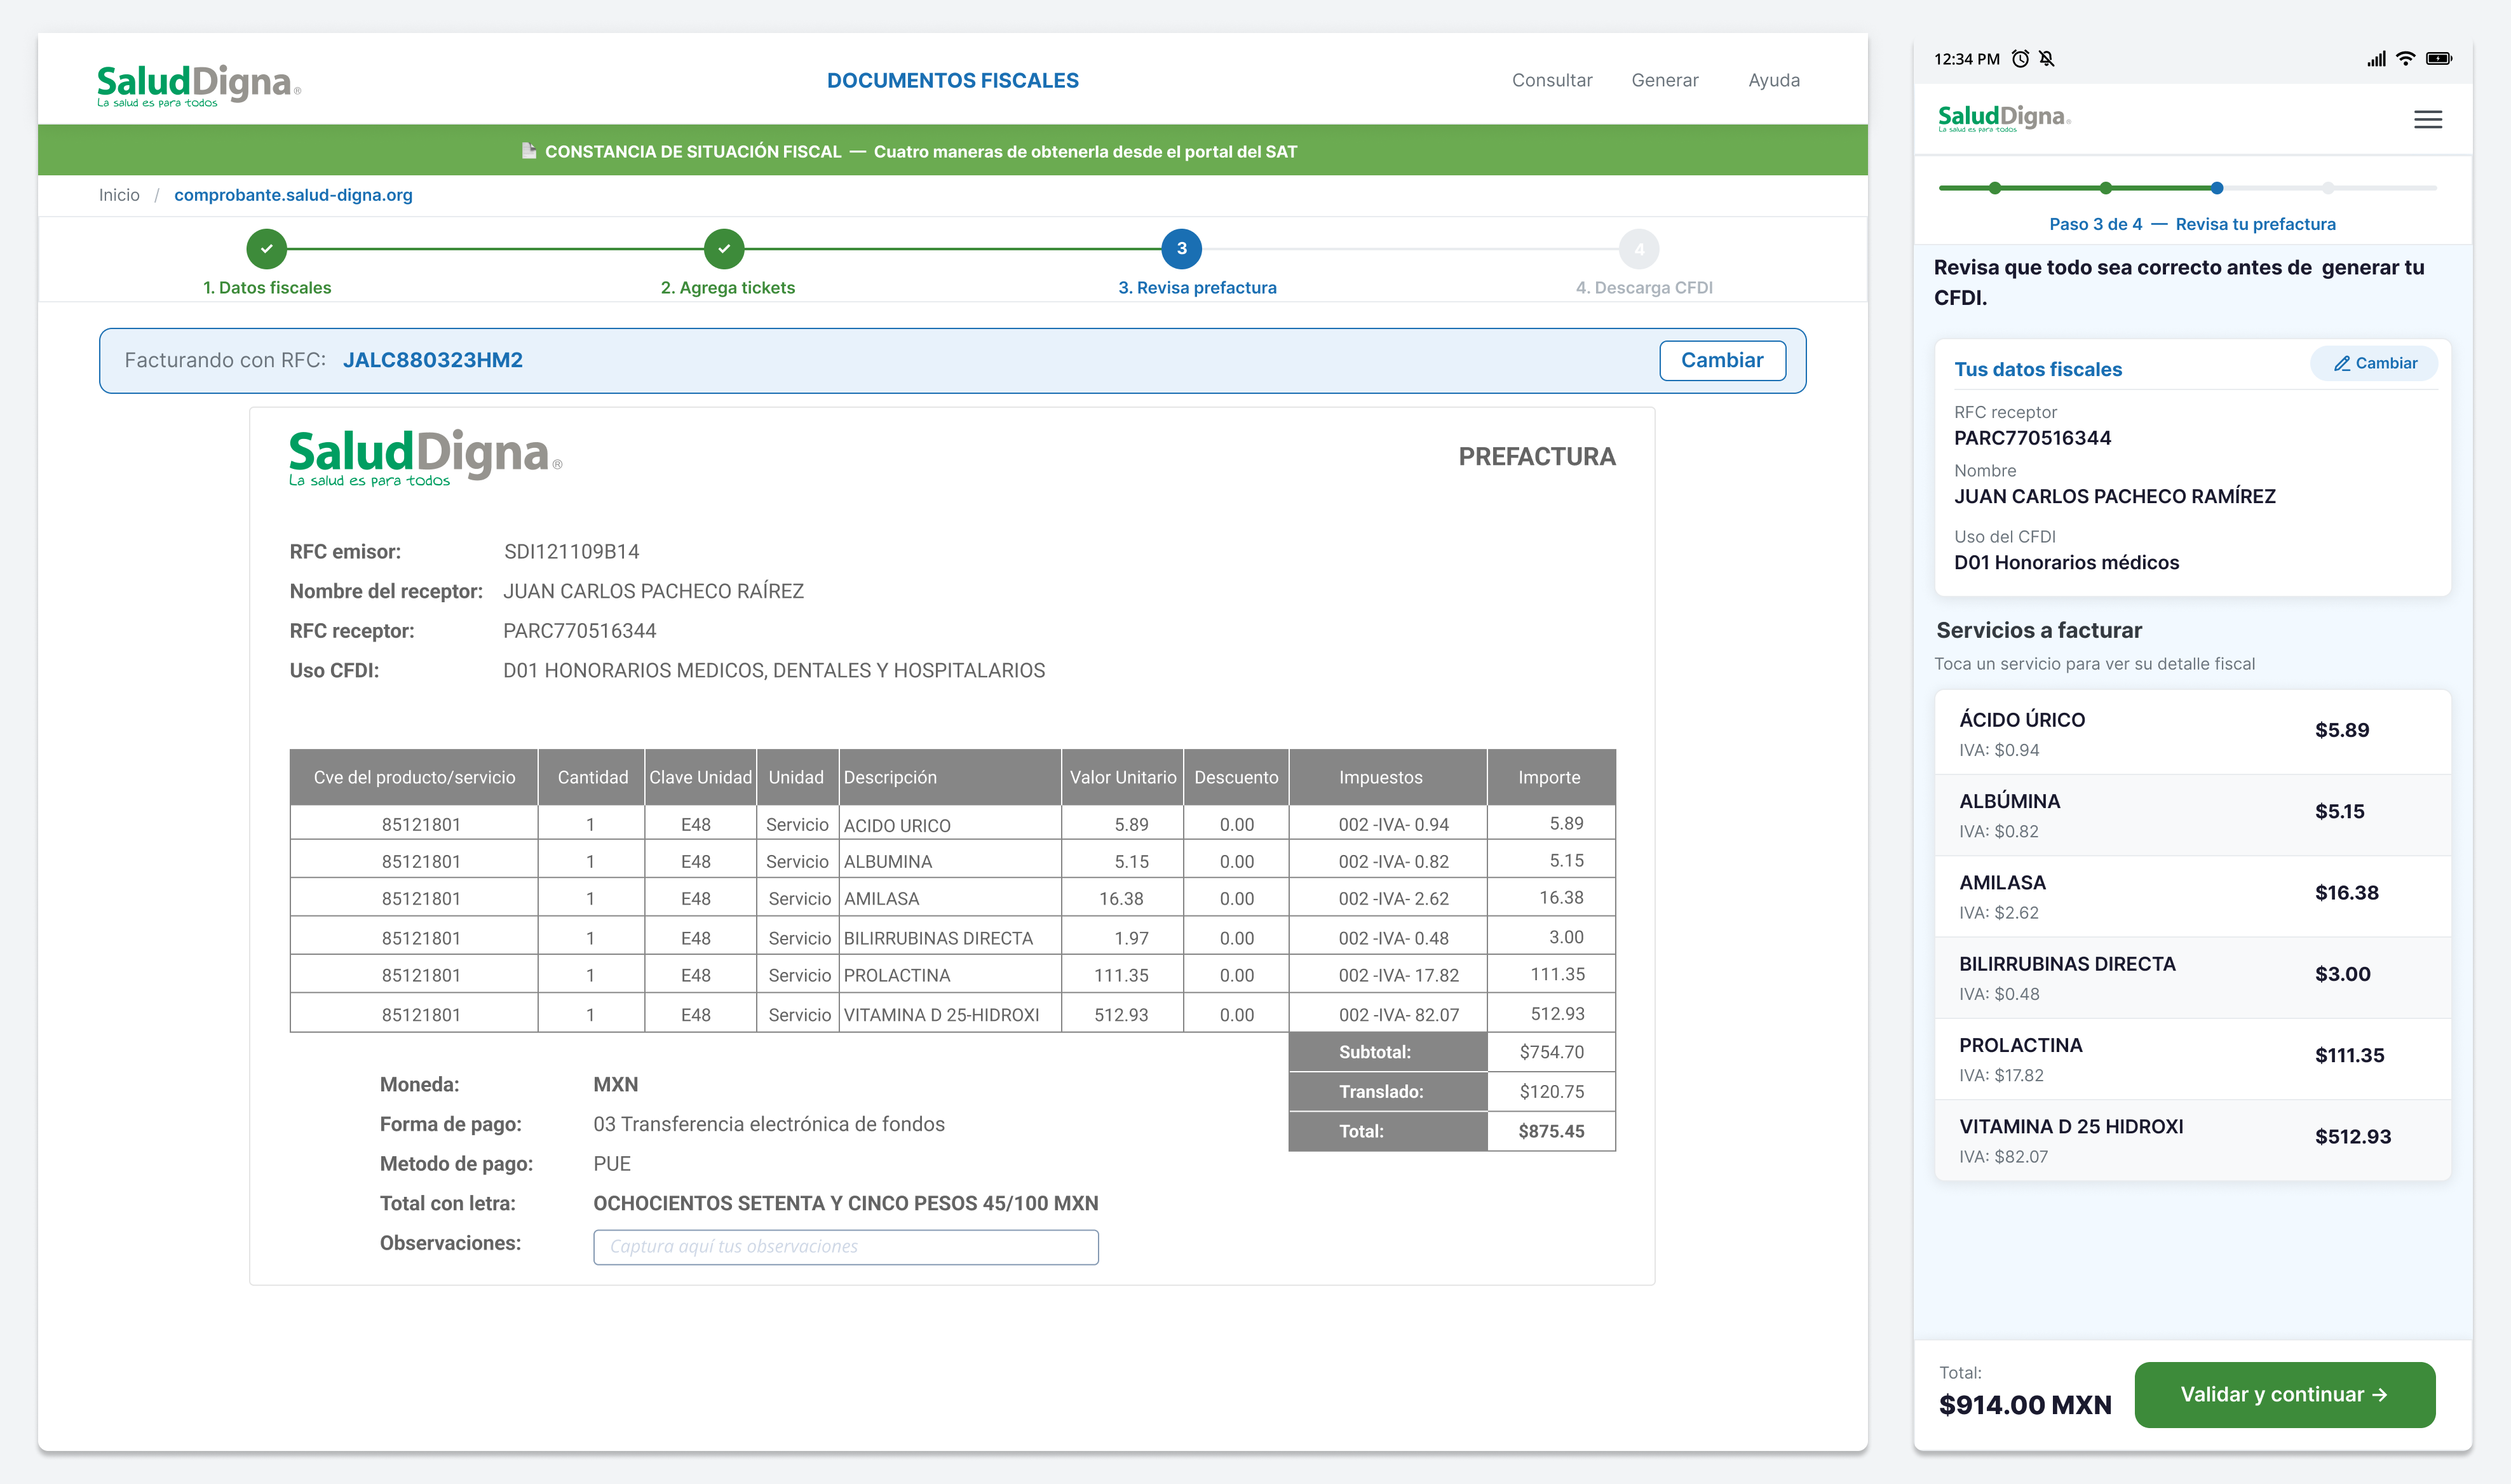Image resolution: width=2511 pixels, height=1484 pixels.
Task: Click the completed step 1 checkmark circle
Action: [x=267, y=249]
